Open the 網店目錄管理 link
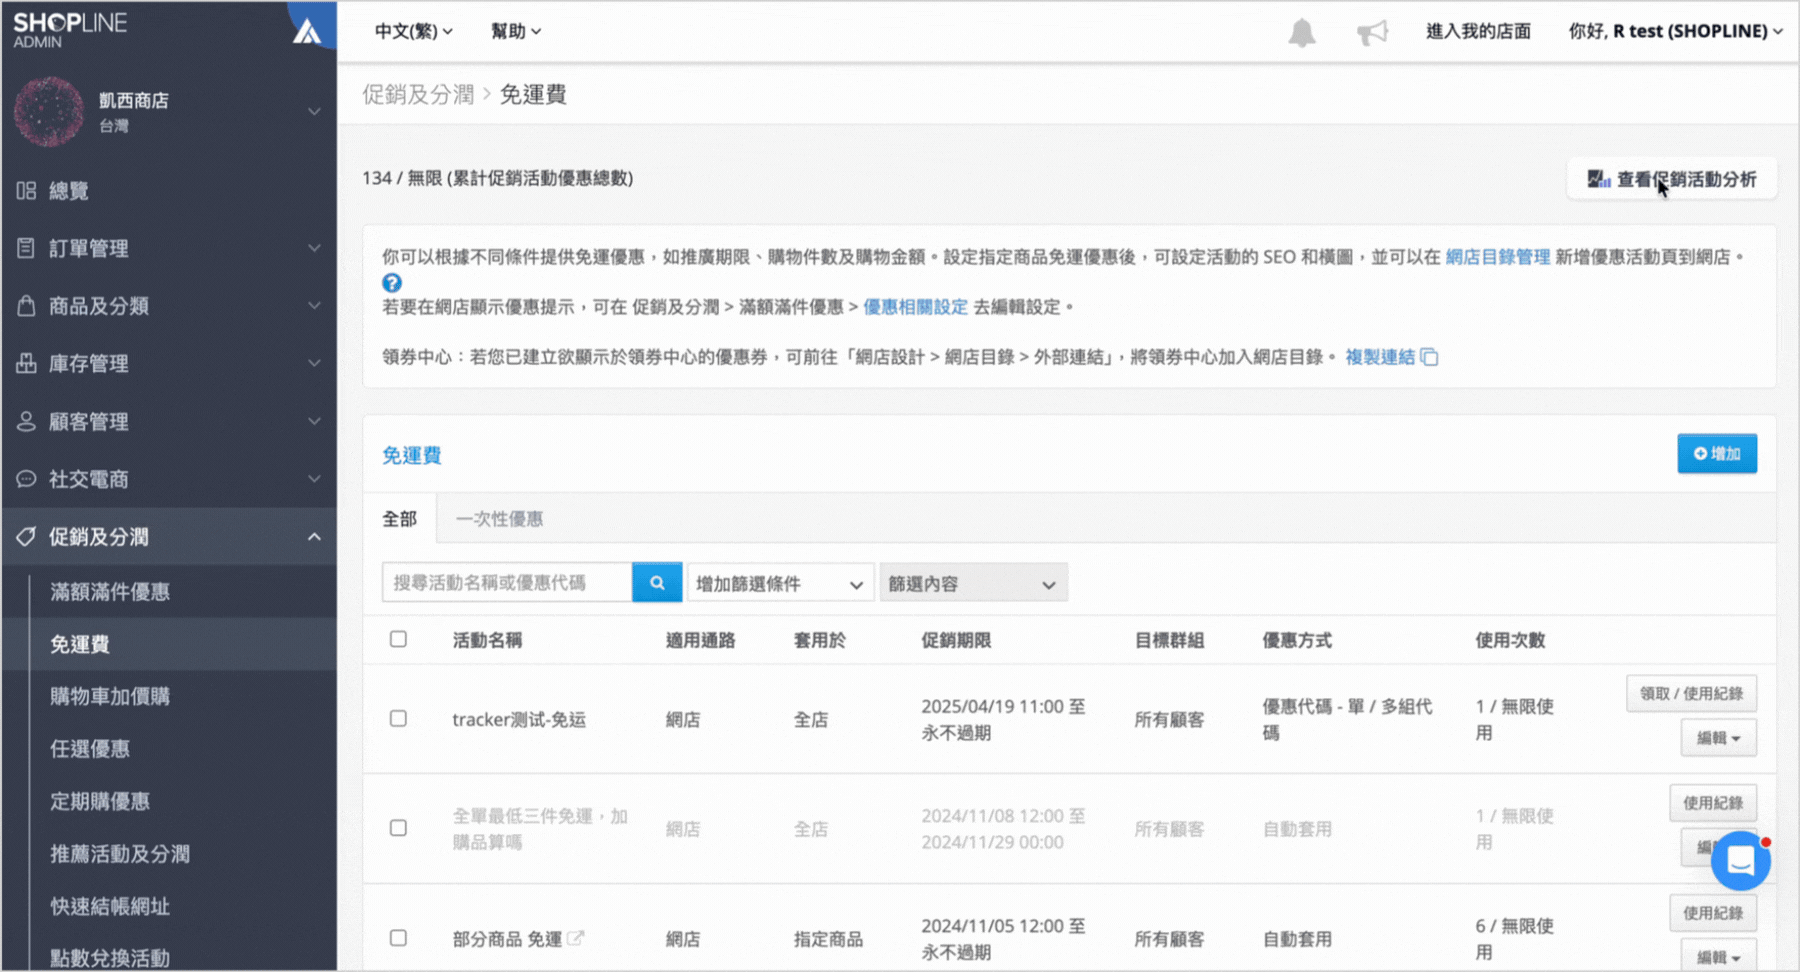 tap(1497, 257)
